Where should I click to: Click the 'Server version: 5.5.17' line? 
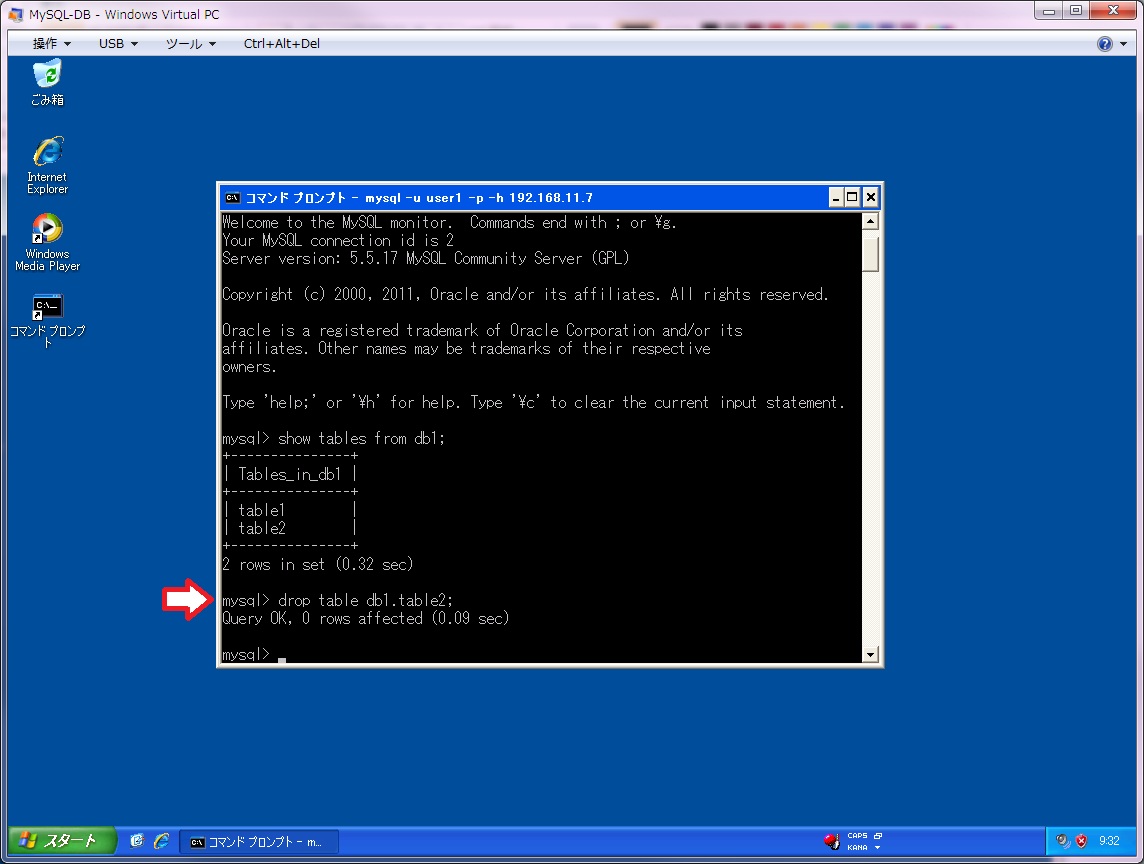pyautogui.click(x=425, y=258)
